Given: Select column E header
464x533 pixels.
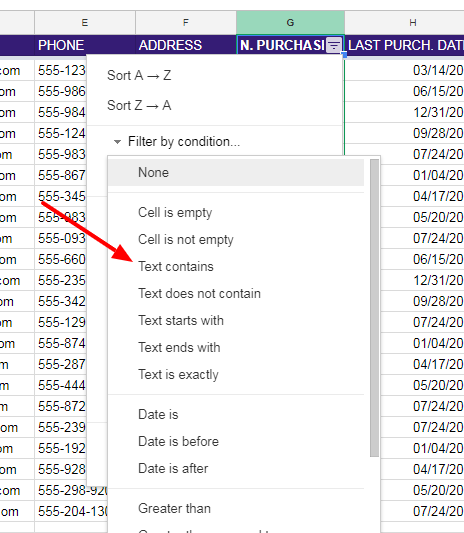Looking at the screenshot, I should tap(85, 23).
